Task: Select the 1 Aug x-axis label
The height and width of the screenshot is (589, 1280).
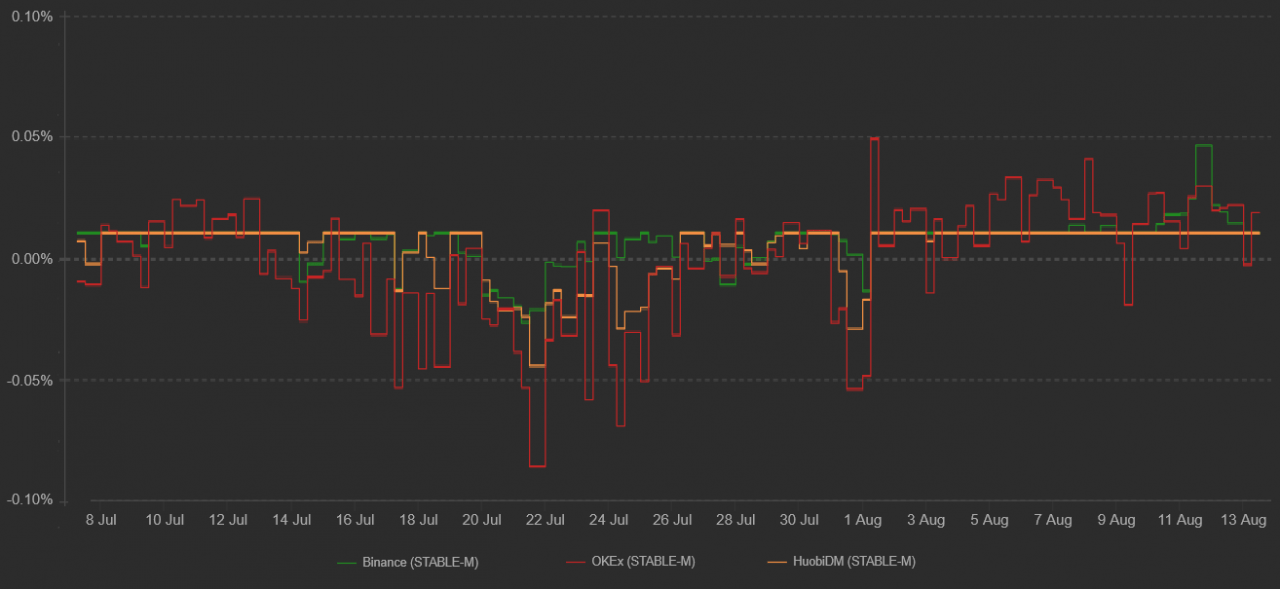Action: point(862,520)
